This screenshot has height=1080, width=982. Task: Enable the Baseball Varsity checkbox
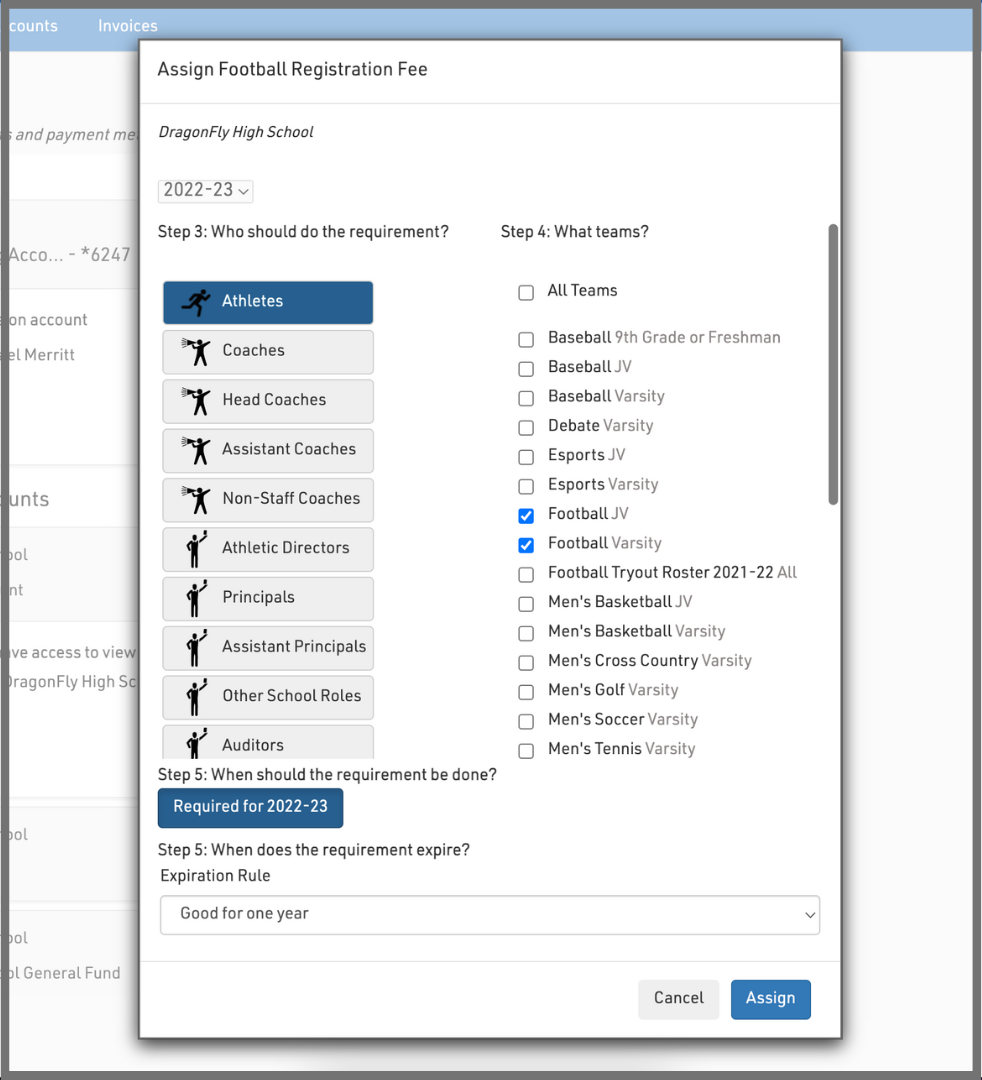[526, 399]
